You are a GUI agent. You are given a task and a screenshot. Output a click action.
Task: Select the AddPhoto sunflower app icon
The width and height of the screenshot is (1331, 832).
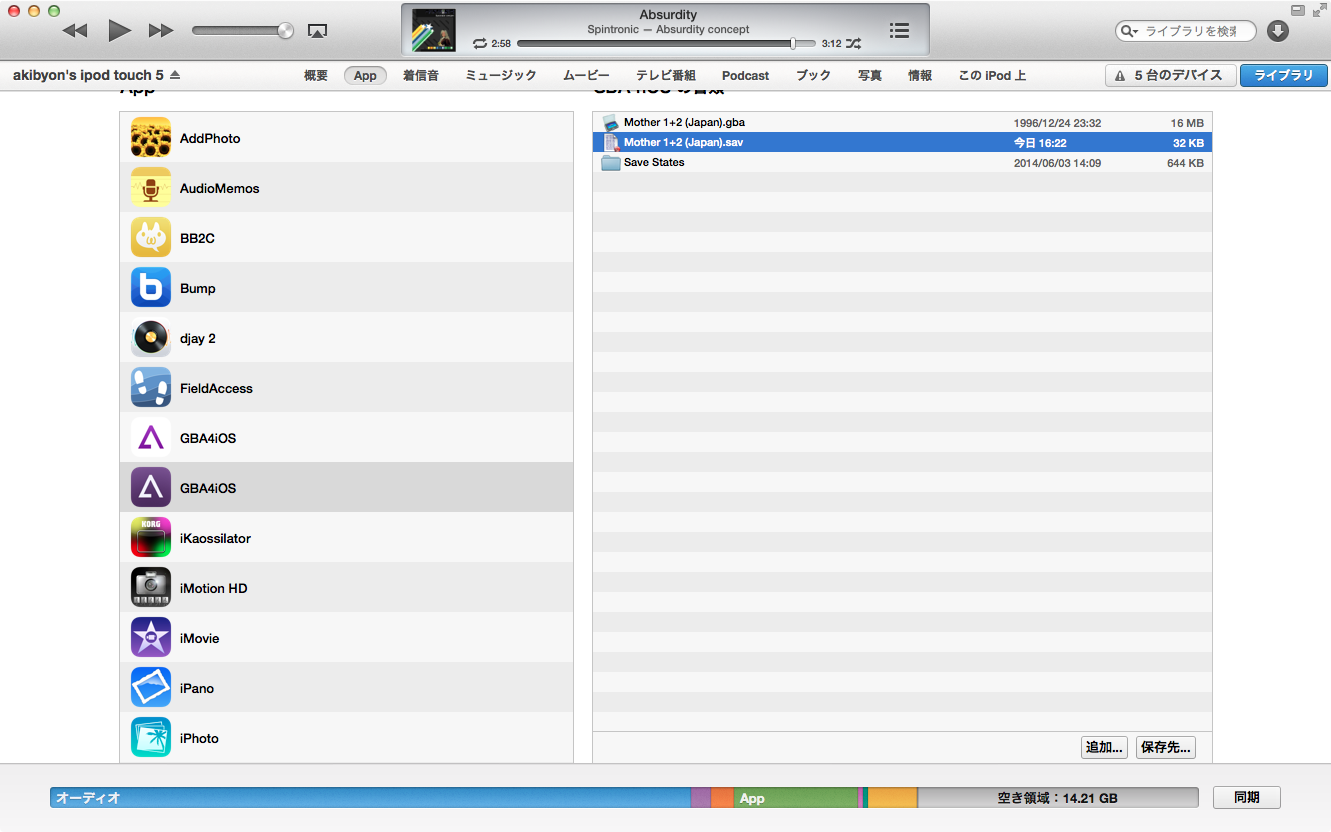(x=151, y=138)
